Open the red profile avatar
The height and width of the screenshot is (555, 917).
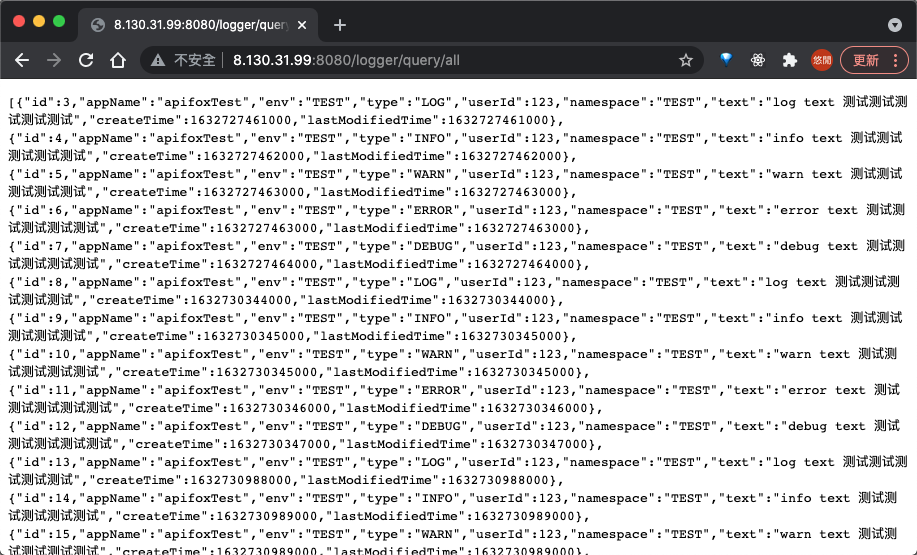[822, 60]
